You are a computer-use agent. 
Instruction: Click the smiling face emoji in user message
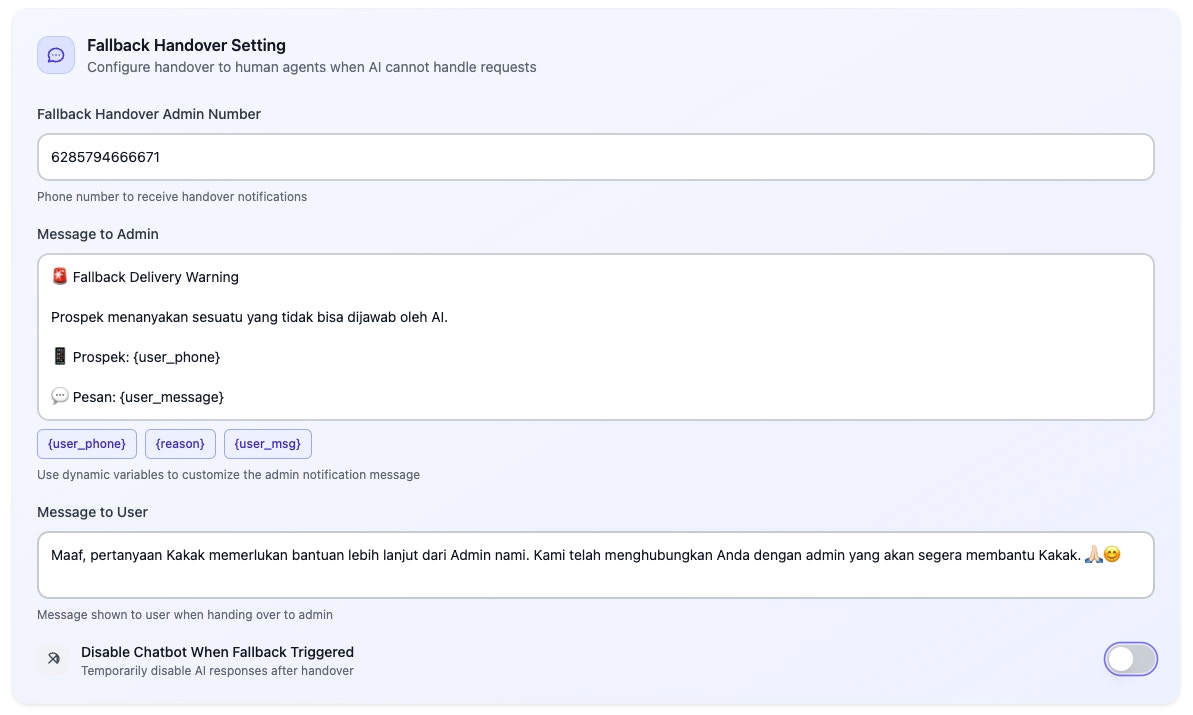pos(1115,553)
